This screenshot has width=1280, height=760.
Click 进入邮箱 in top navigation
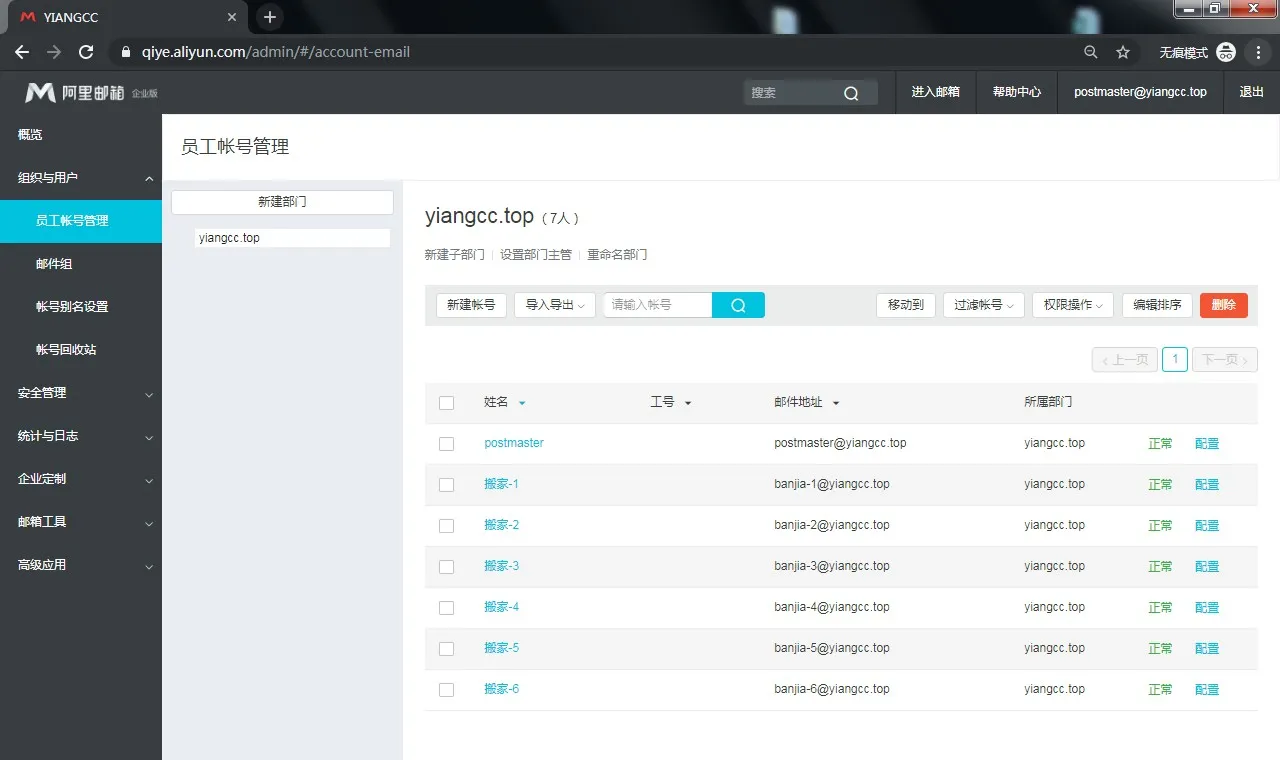coord(935,92)
